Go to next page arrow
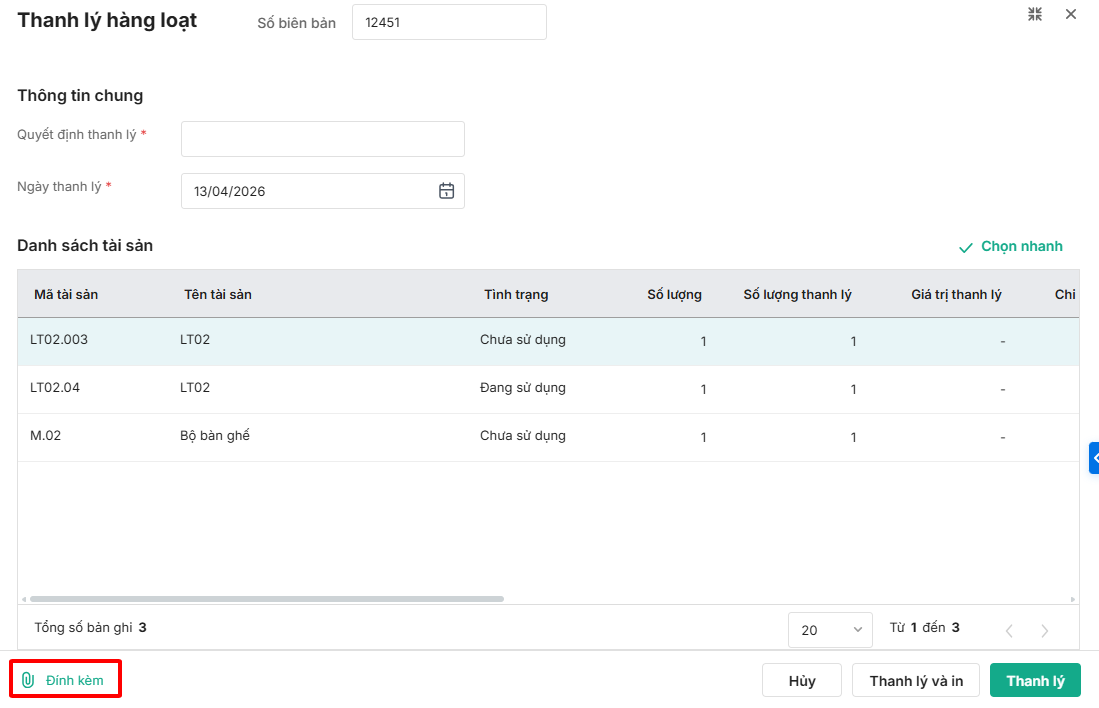Viewport: 1099px width, 708px height. click(1045, 630)
